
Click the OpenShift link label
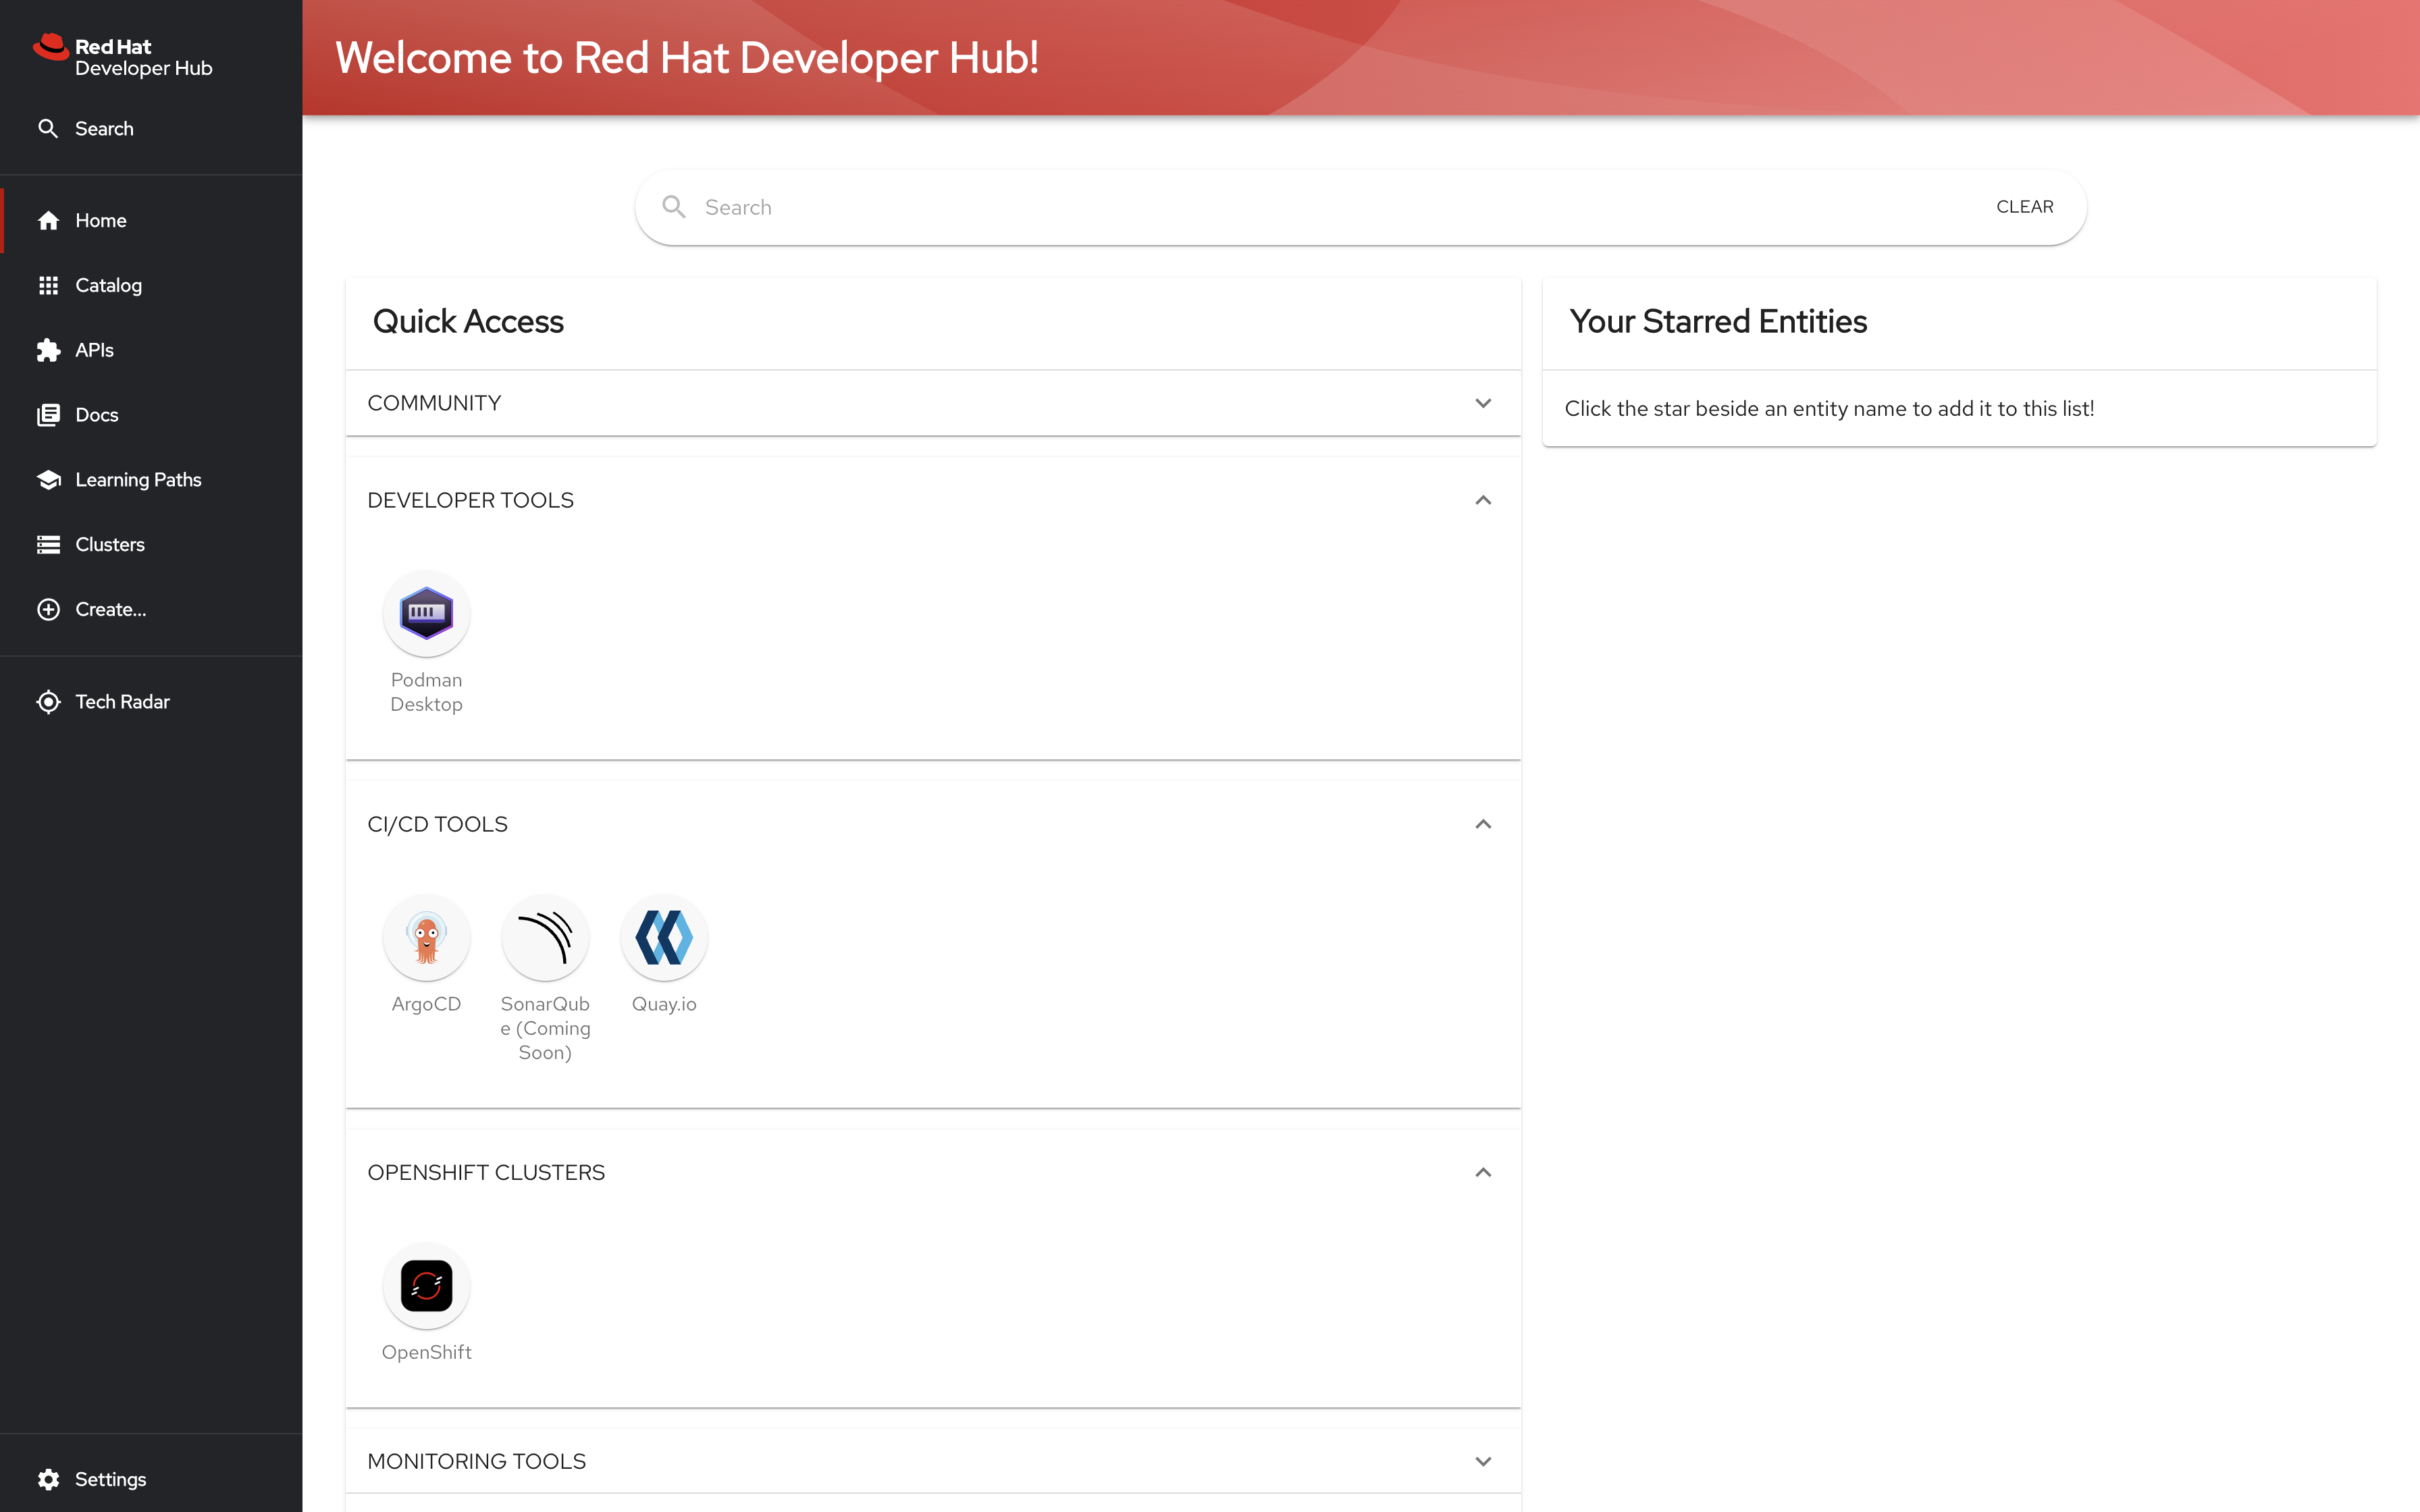click(426, 1352)
